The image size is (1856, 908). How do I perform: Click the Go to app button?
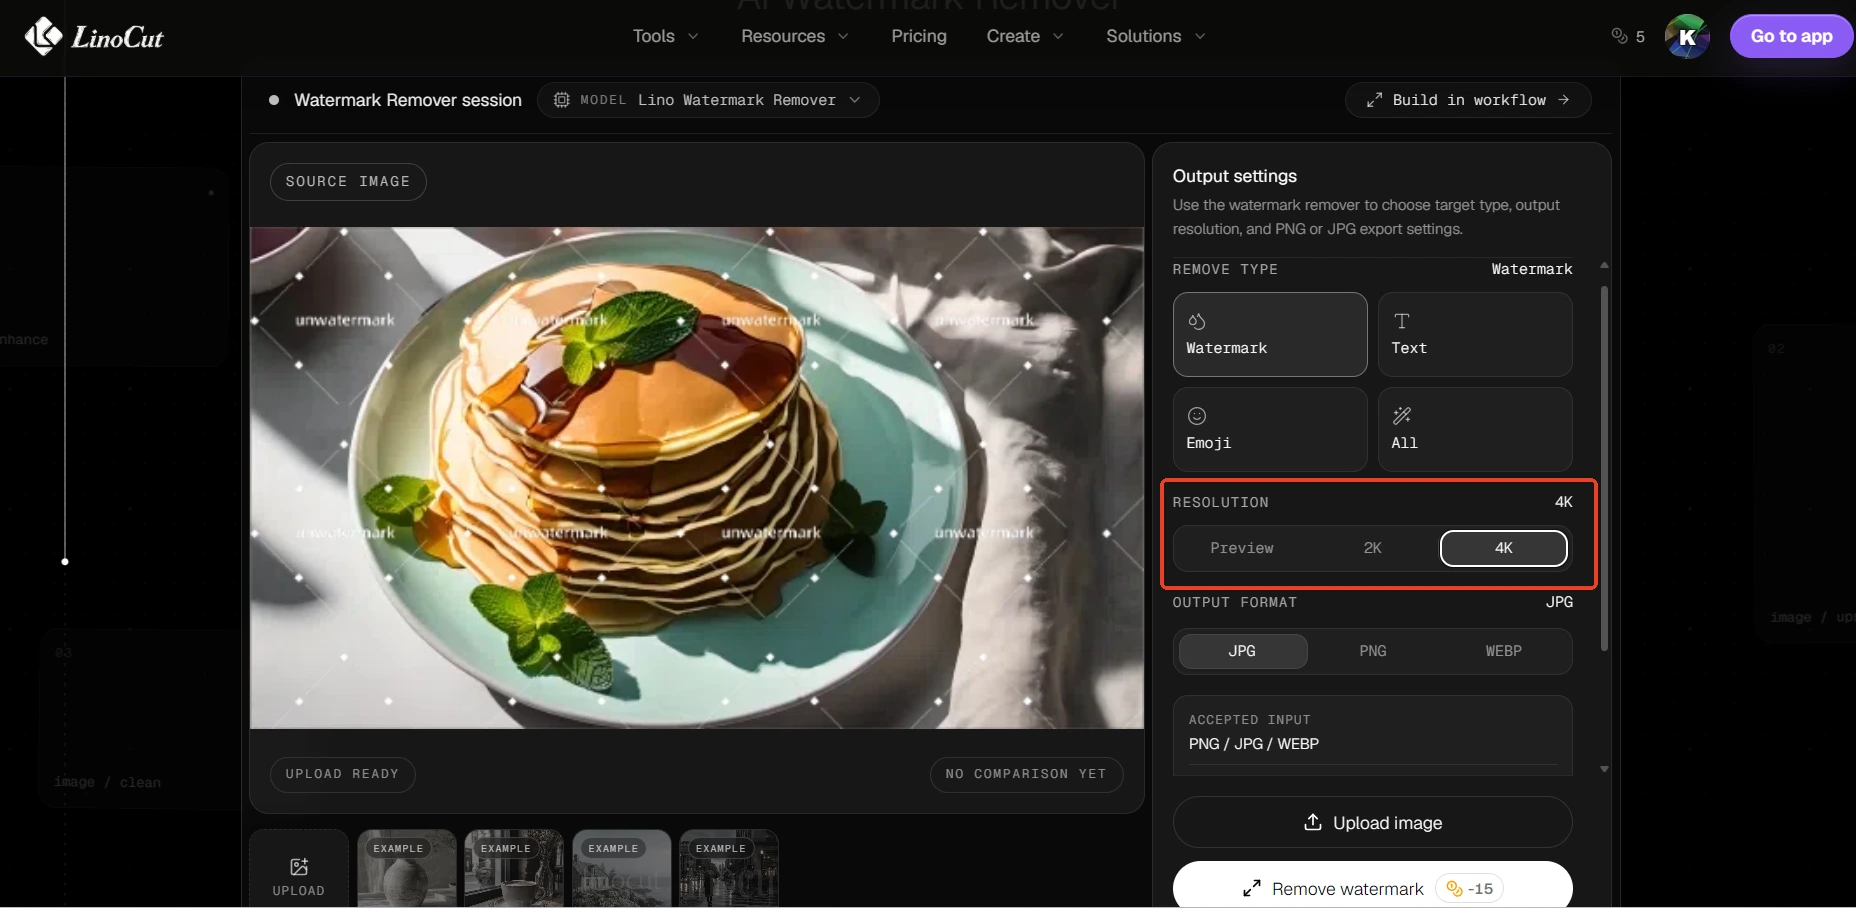pos(1791,36)
